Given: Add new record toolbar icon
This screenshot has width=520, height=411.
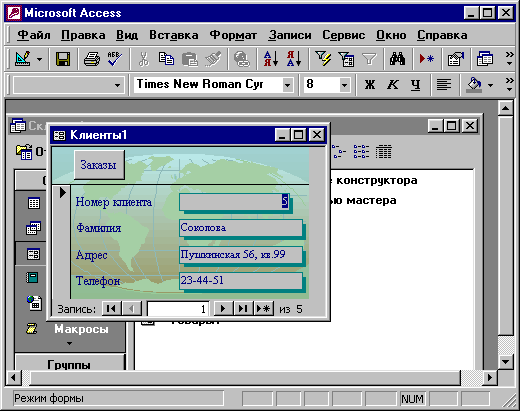Looking at the screenshot, I should point(427,59).
